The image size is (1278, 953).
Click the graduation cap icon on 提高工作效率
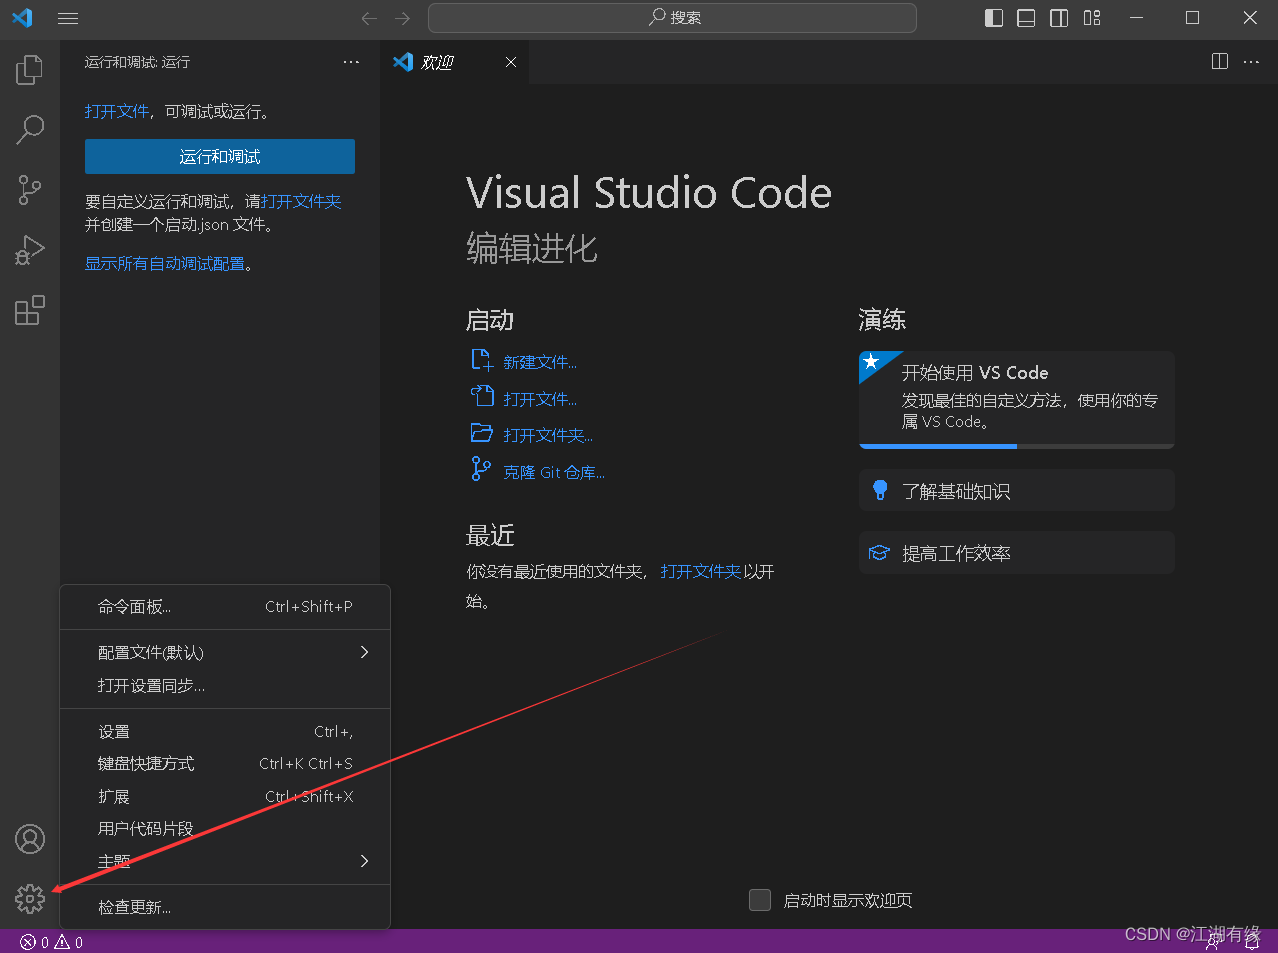(x=879, y=552)
